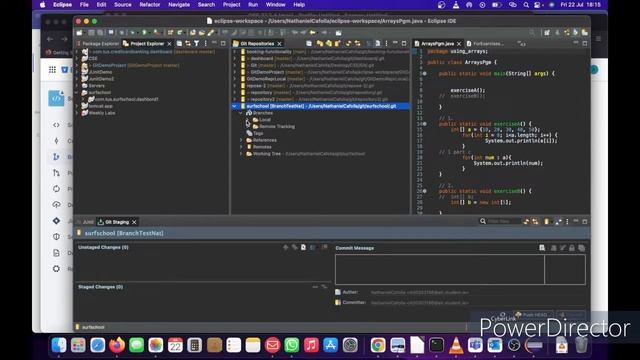640x360 pixels.
Task: Open Project Explorer view menu dots
Action: pyautogui.click(x=205, y=44)
